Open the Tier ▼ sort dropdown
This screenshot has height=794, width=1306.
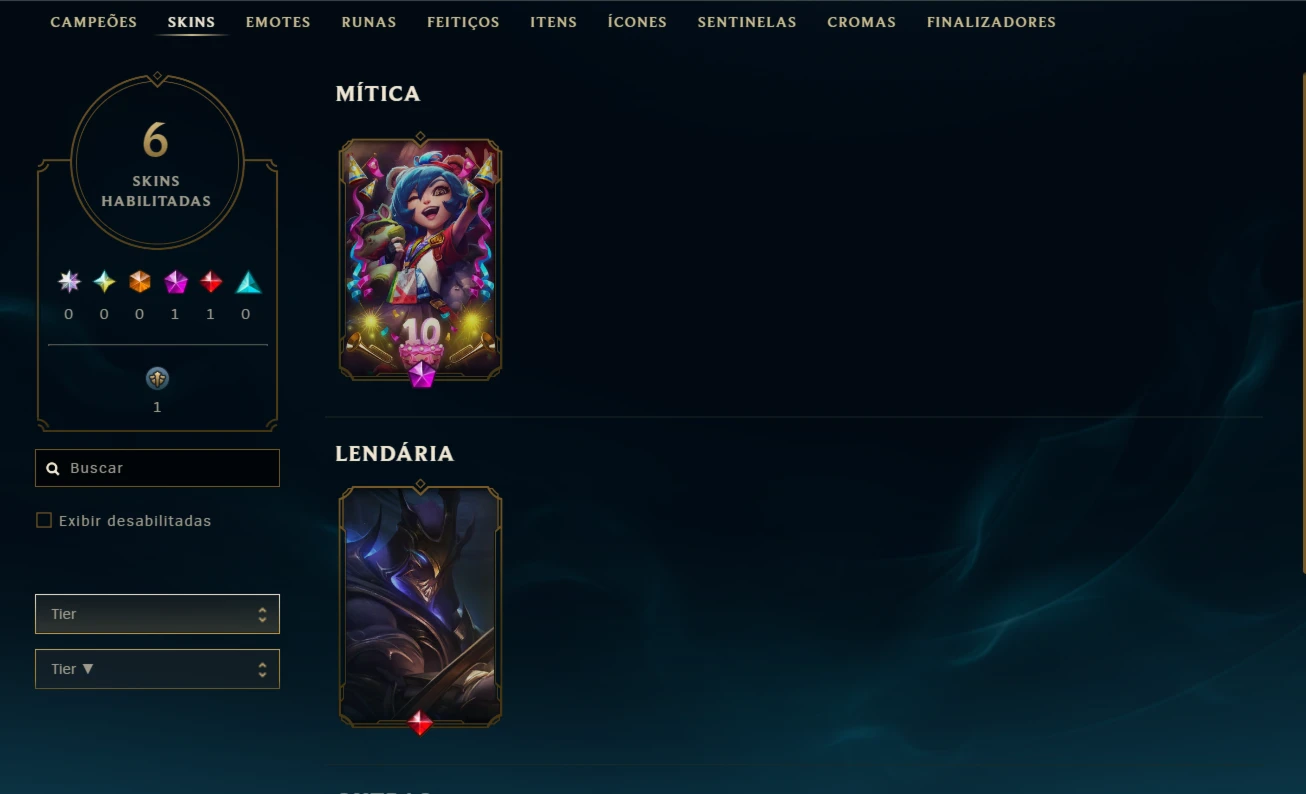[157, 669]
